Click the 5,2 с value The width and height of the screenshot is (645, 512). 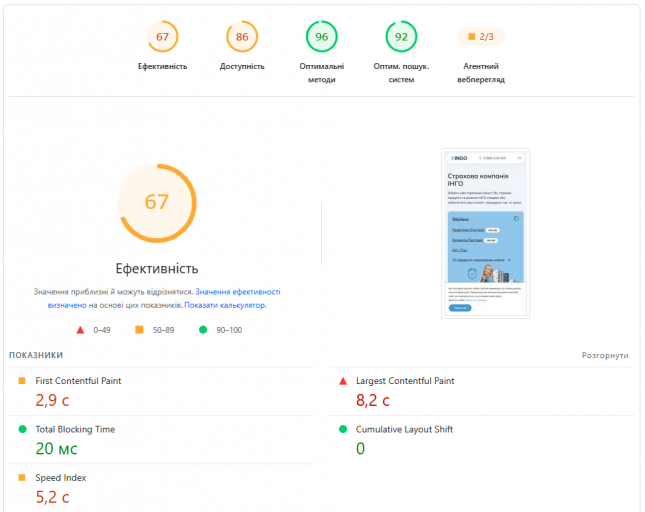click(x=52, y=497)
